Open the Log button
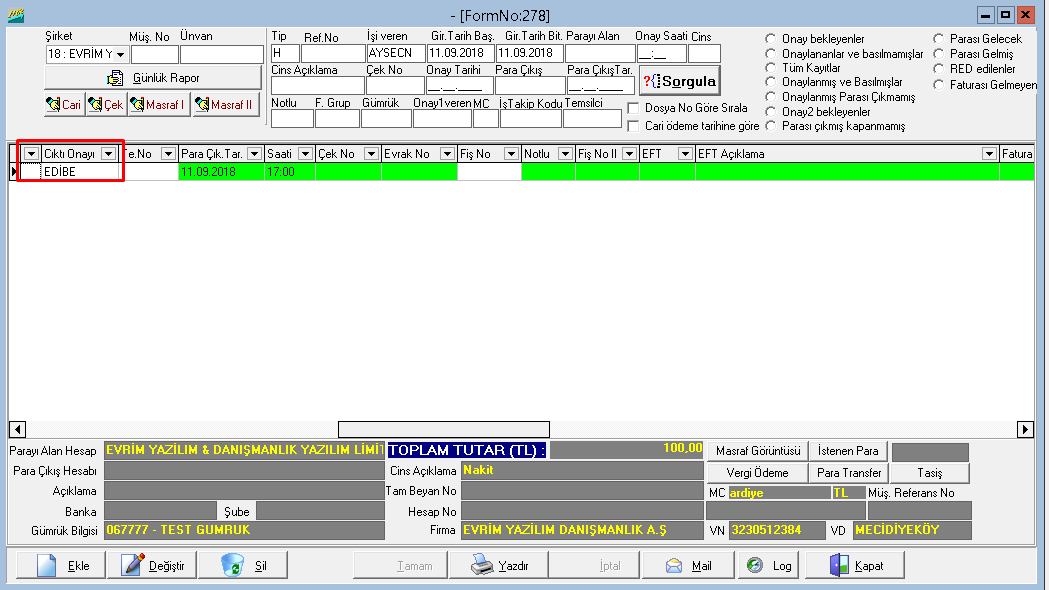 click(x=769, y=565)
